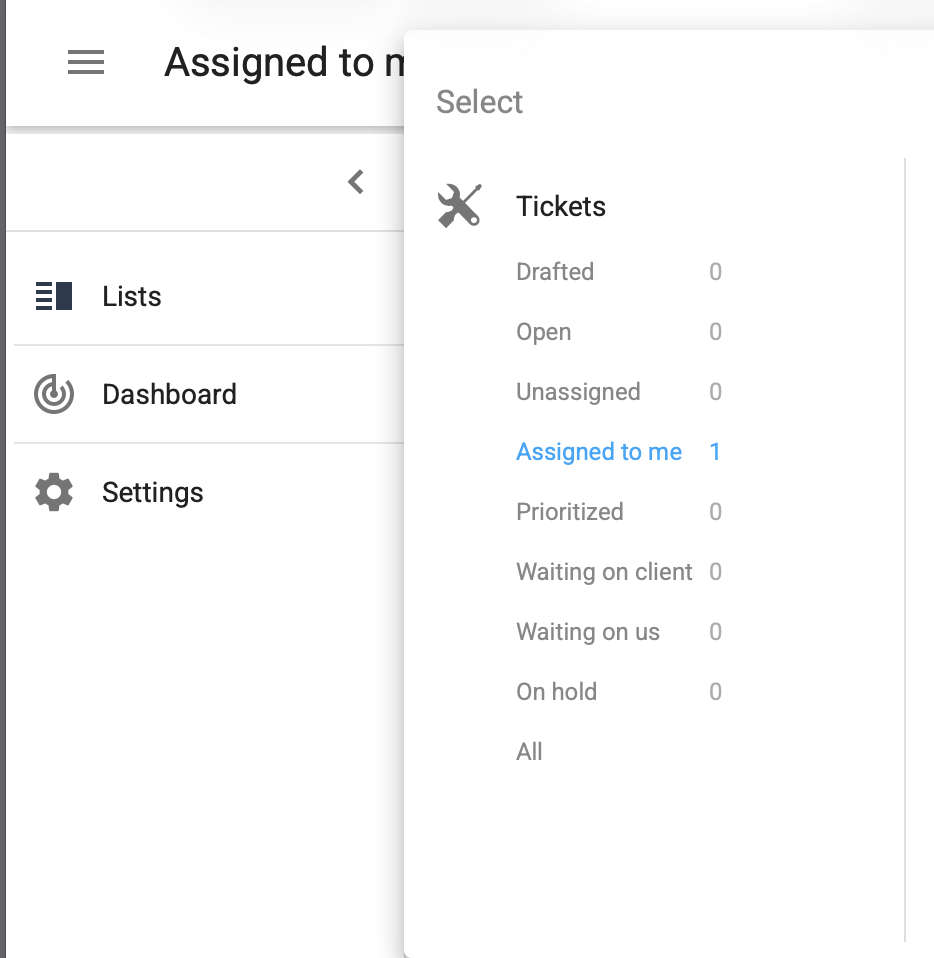The height and width of the screenshot is (958, 934).
Task: Click the Settings gear icon
Action: point(54,492)
